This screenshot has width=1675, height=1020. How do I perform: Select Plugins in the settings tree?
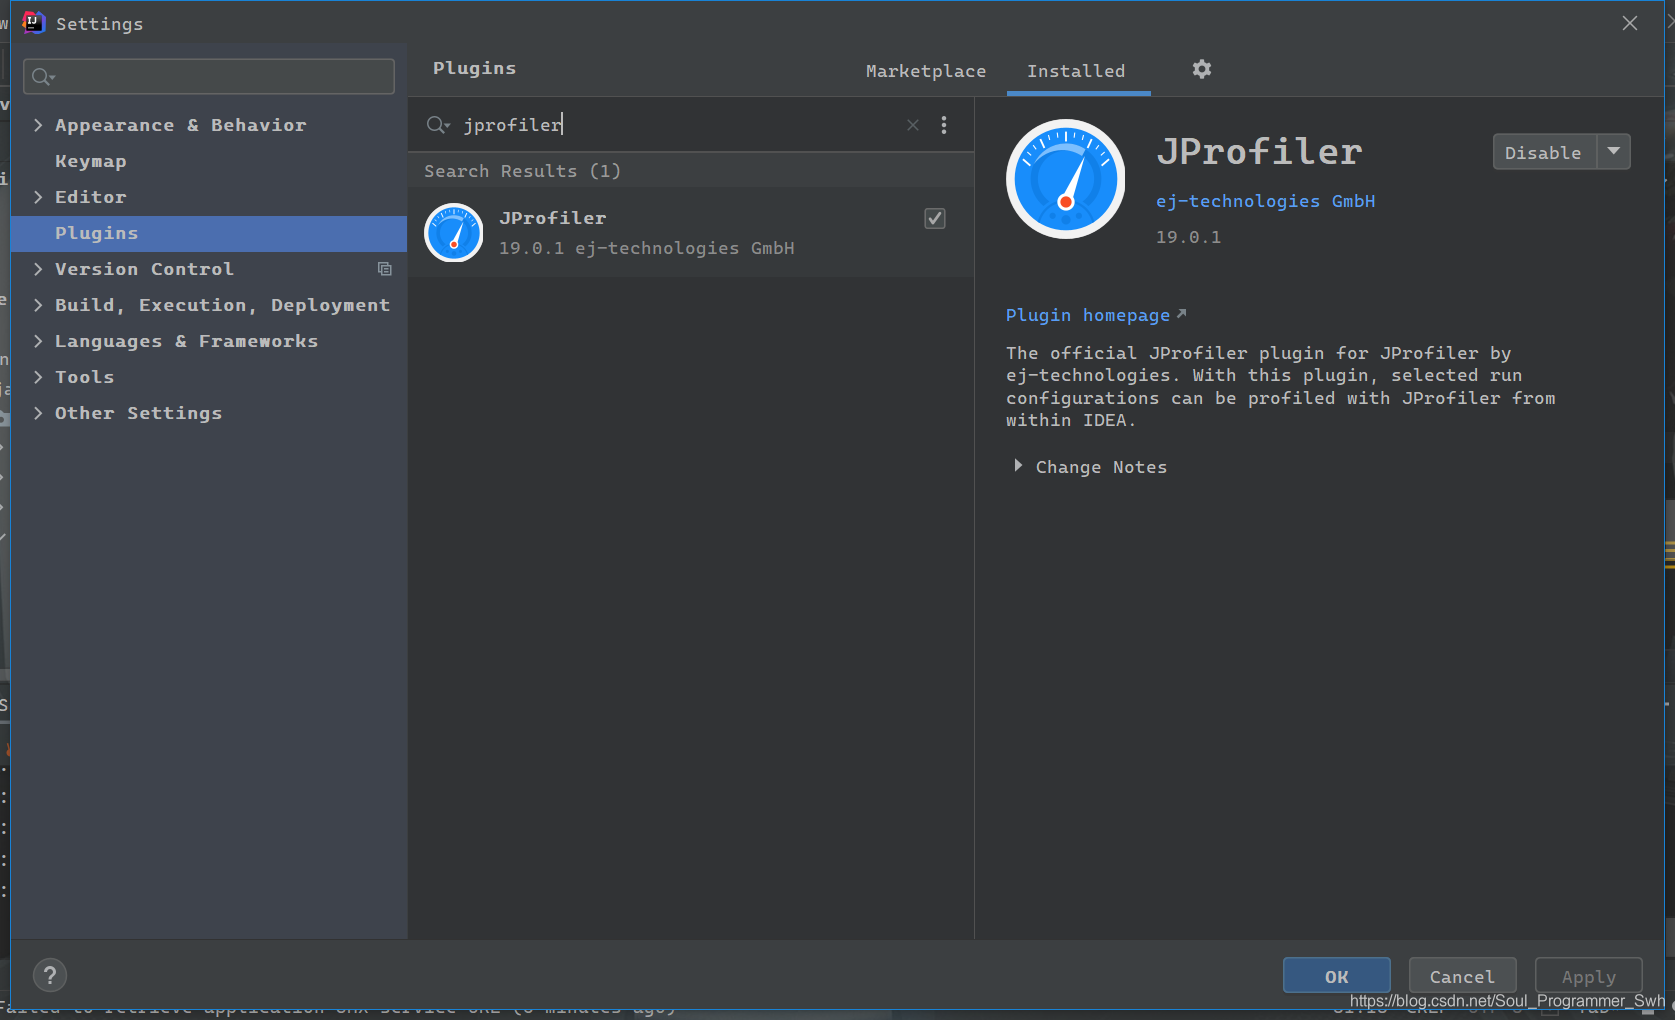pos(208,233)
